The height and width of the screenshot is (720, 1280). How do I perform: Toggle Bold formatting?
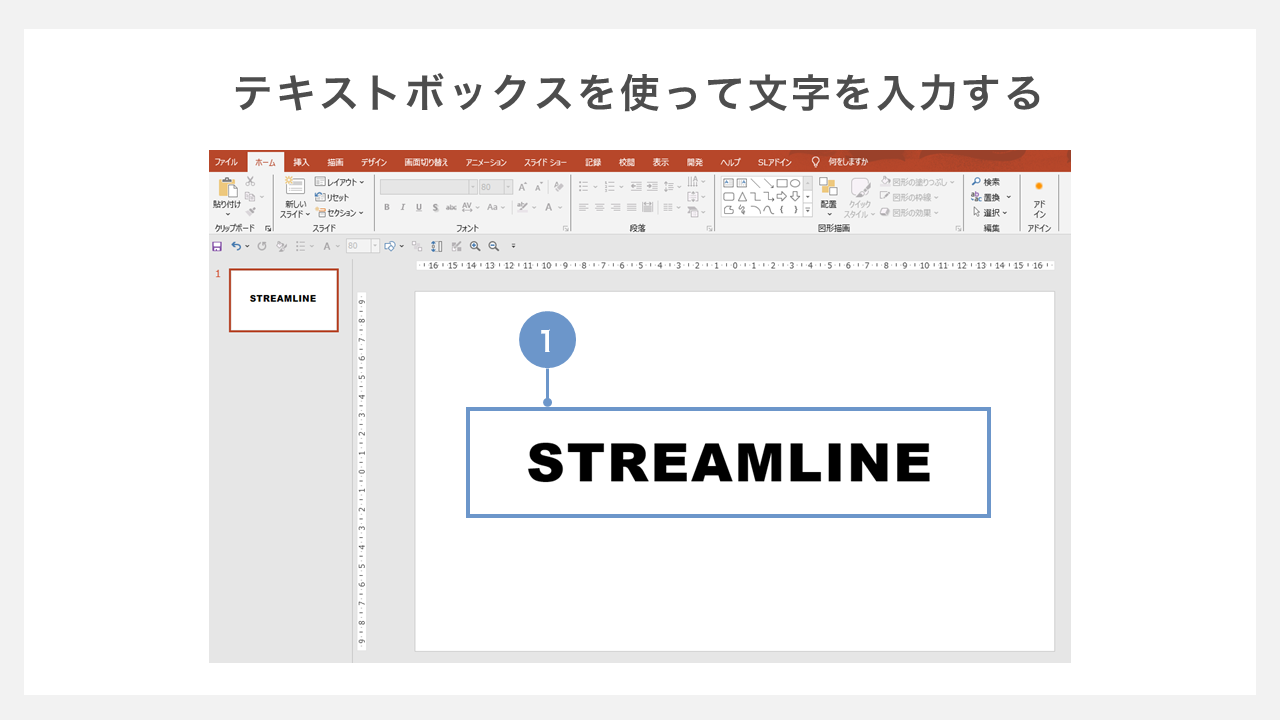387,207
